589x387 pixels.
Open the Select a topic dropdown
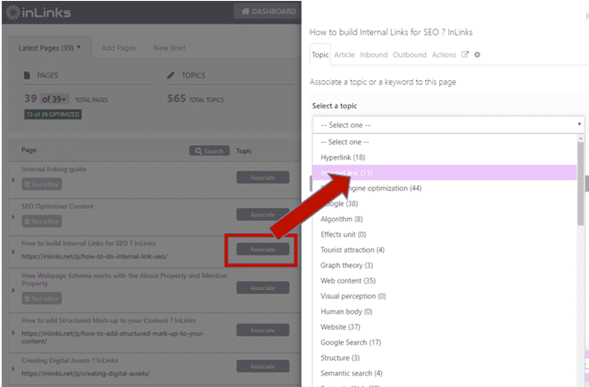click(448, 125)
